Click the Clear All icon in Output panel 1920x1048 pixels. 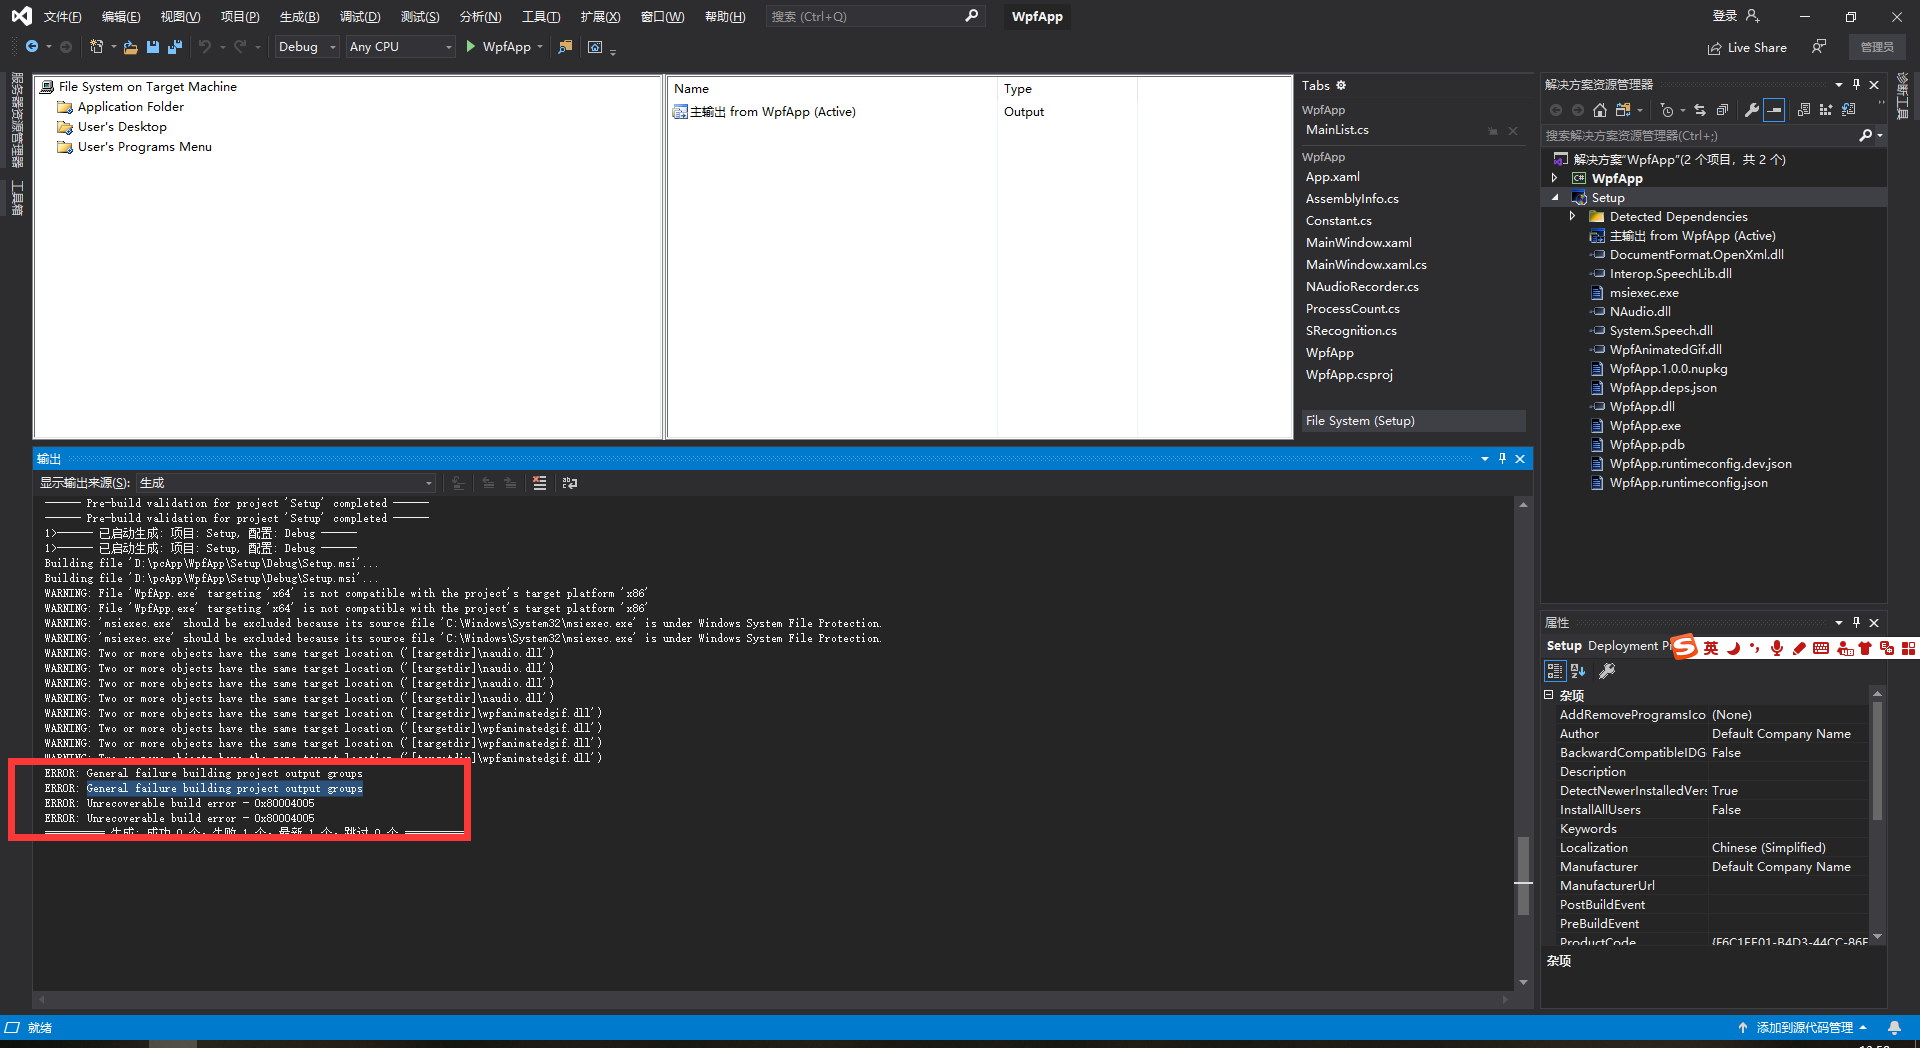540,483
